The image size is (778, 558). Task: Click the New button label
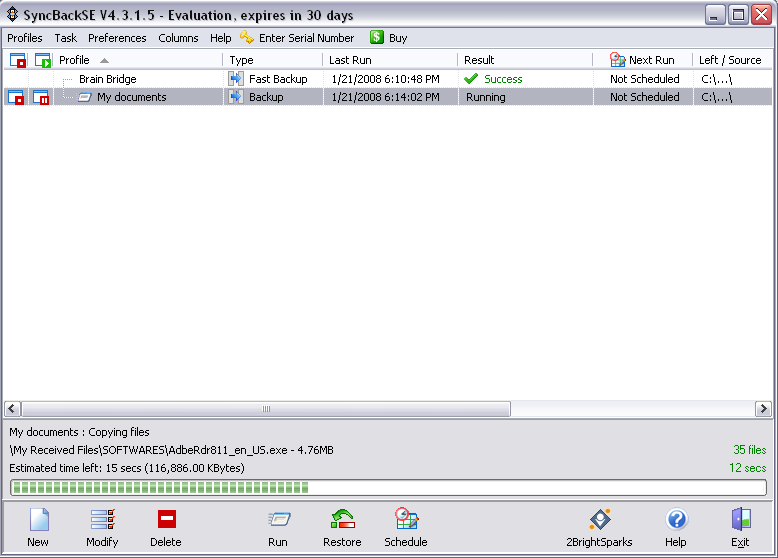38,542
